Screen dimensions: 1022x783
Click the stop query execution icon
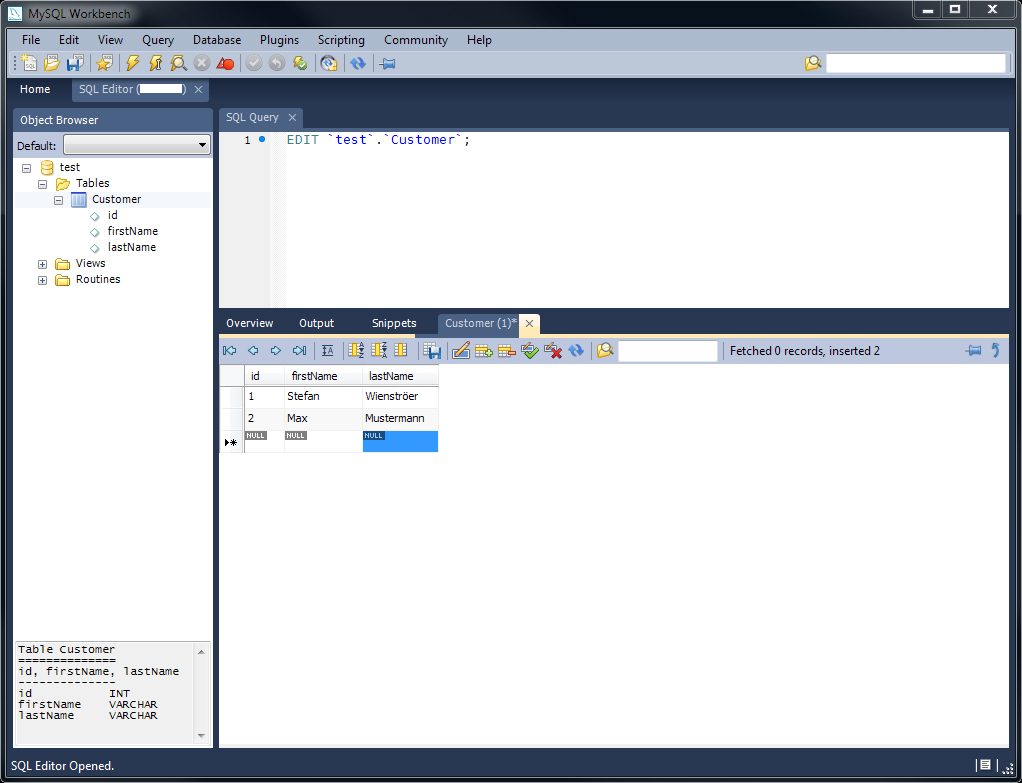(x=202, y=63)
